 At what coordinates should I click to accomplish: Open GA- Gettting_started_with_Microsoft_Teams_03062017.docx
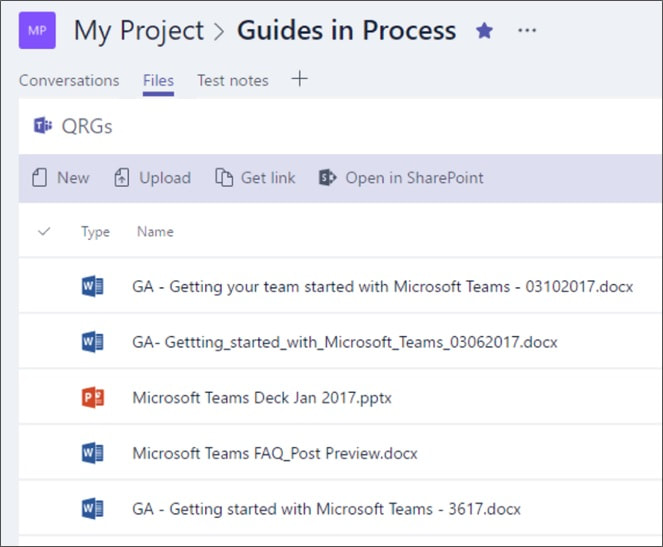tap(345, 342)
